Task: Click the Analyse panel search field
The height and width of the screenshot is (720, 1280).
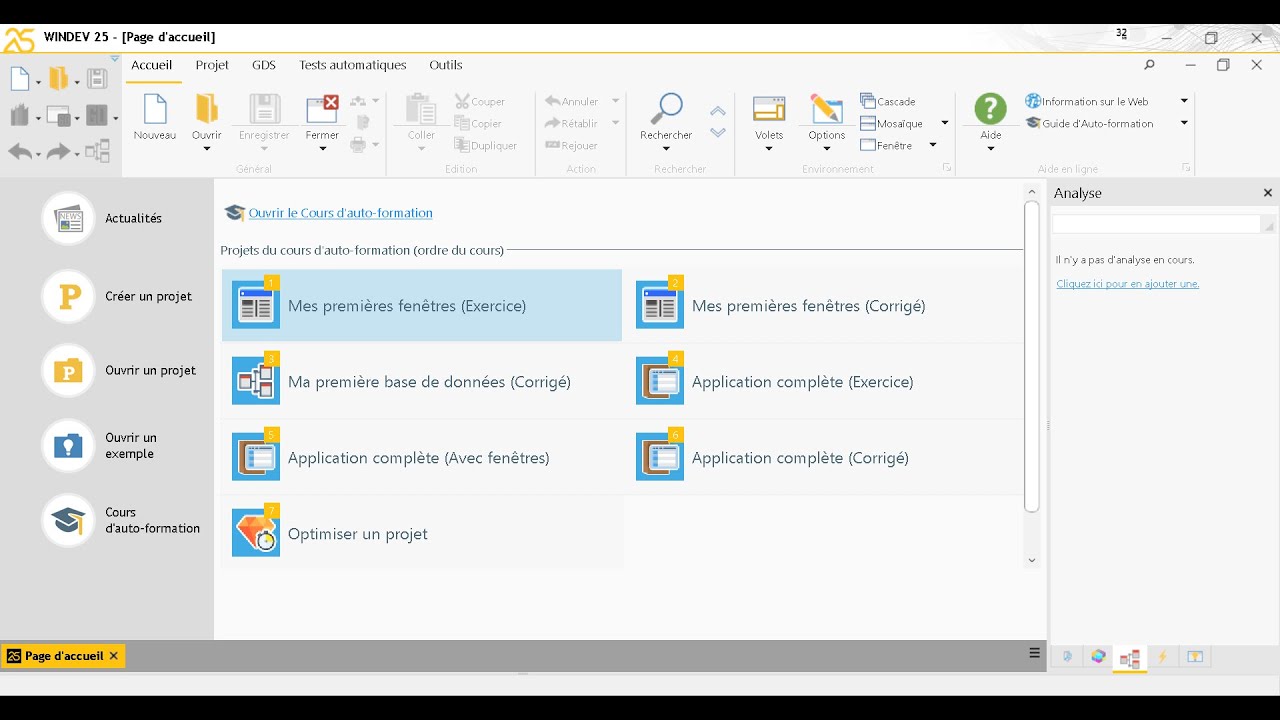Action: click(x=1156, y=224)
